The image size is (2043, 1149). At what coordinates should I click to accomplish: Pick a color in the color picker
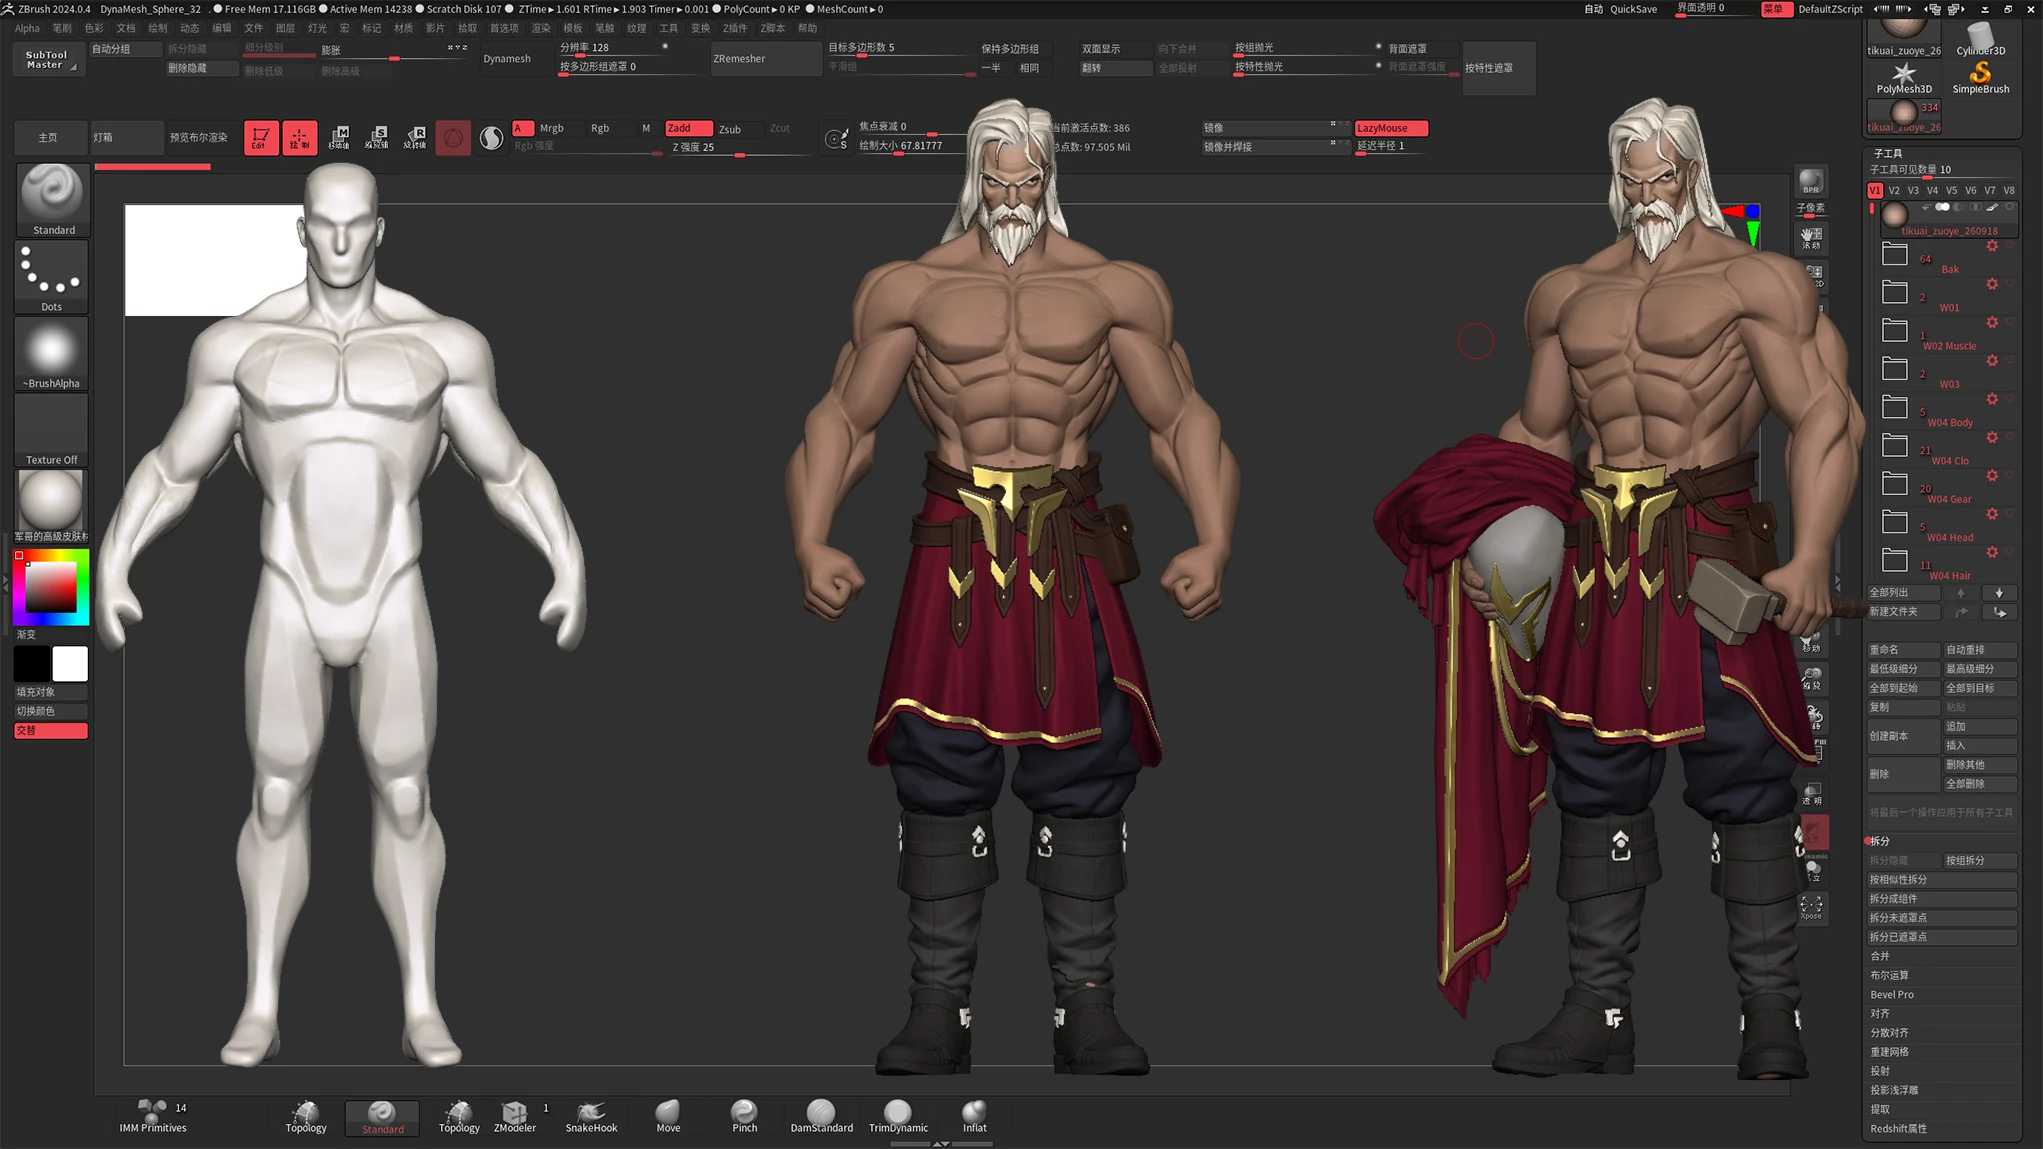tap(51, 587)
